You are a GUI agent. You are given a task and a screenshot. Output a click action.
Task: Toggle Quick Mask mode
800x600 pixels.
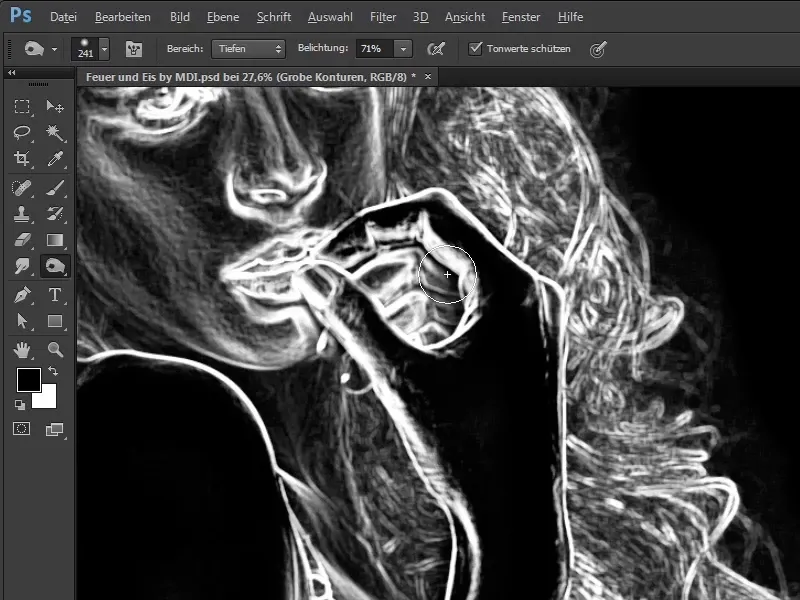(21, 429)
